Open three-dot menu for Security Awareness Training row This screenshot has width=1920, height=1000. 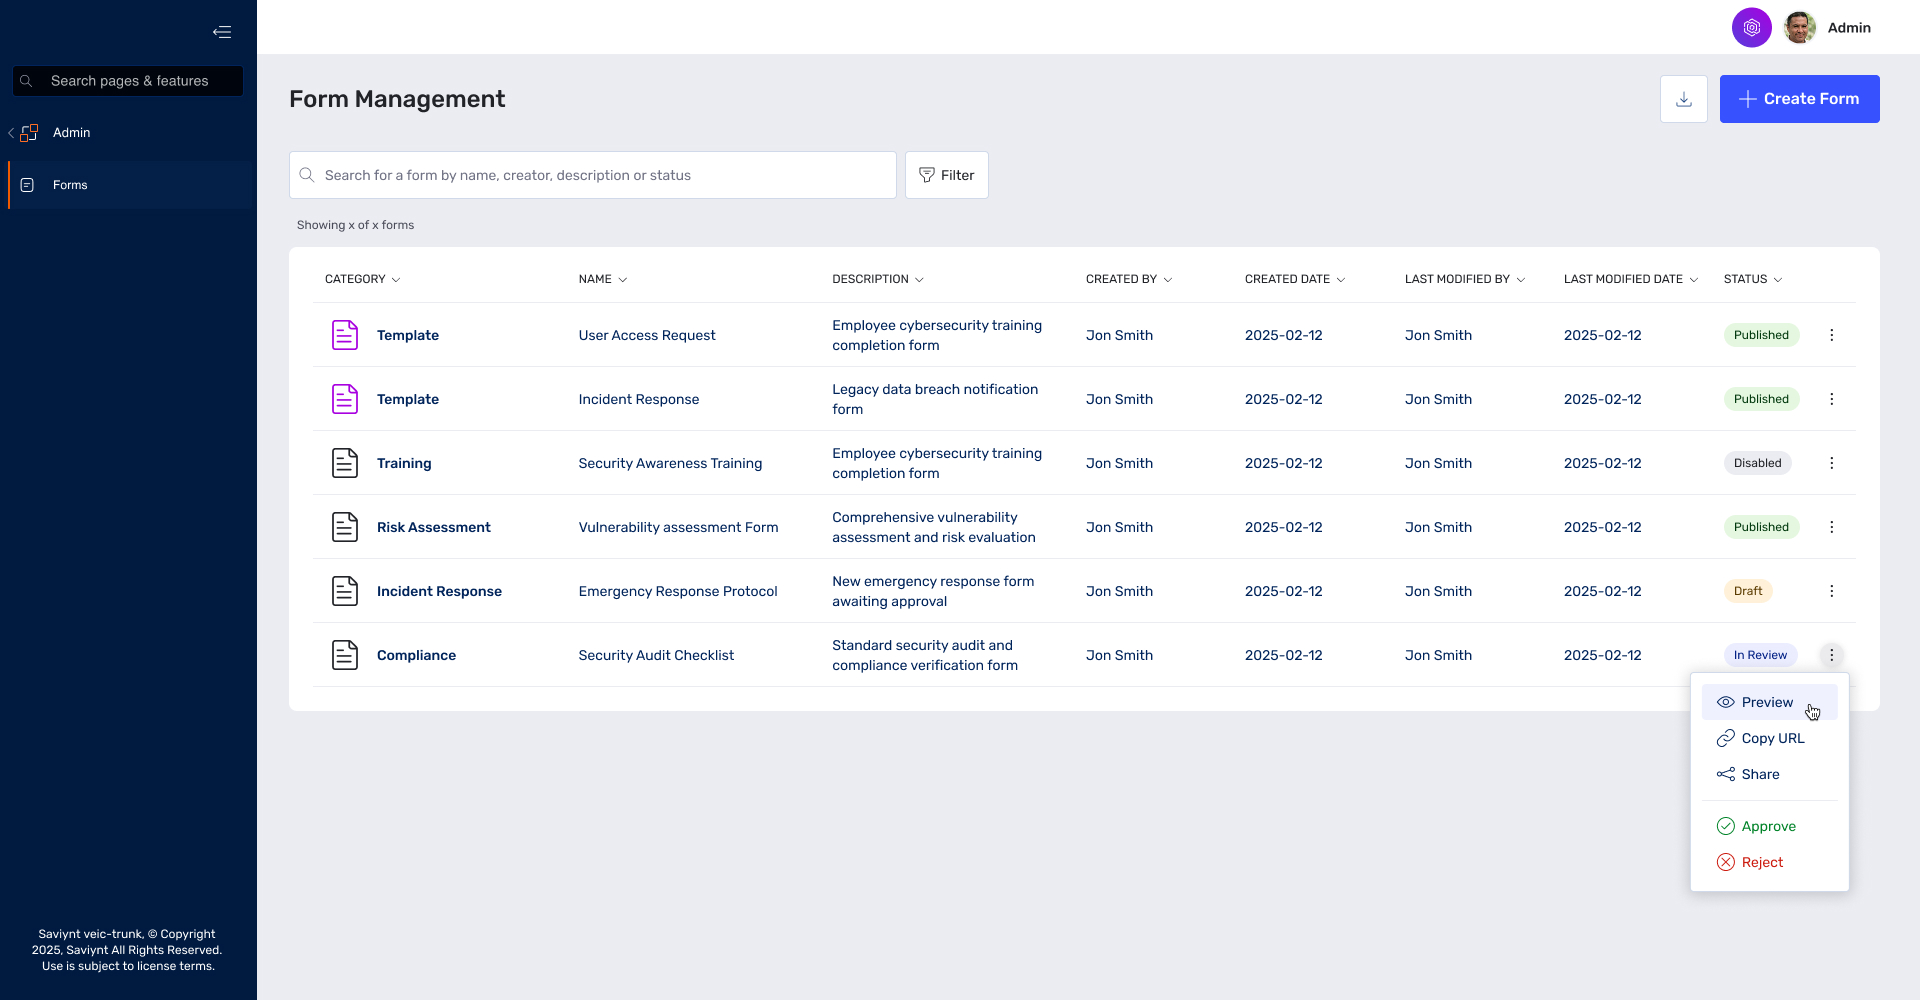point(1831,463)
